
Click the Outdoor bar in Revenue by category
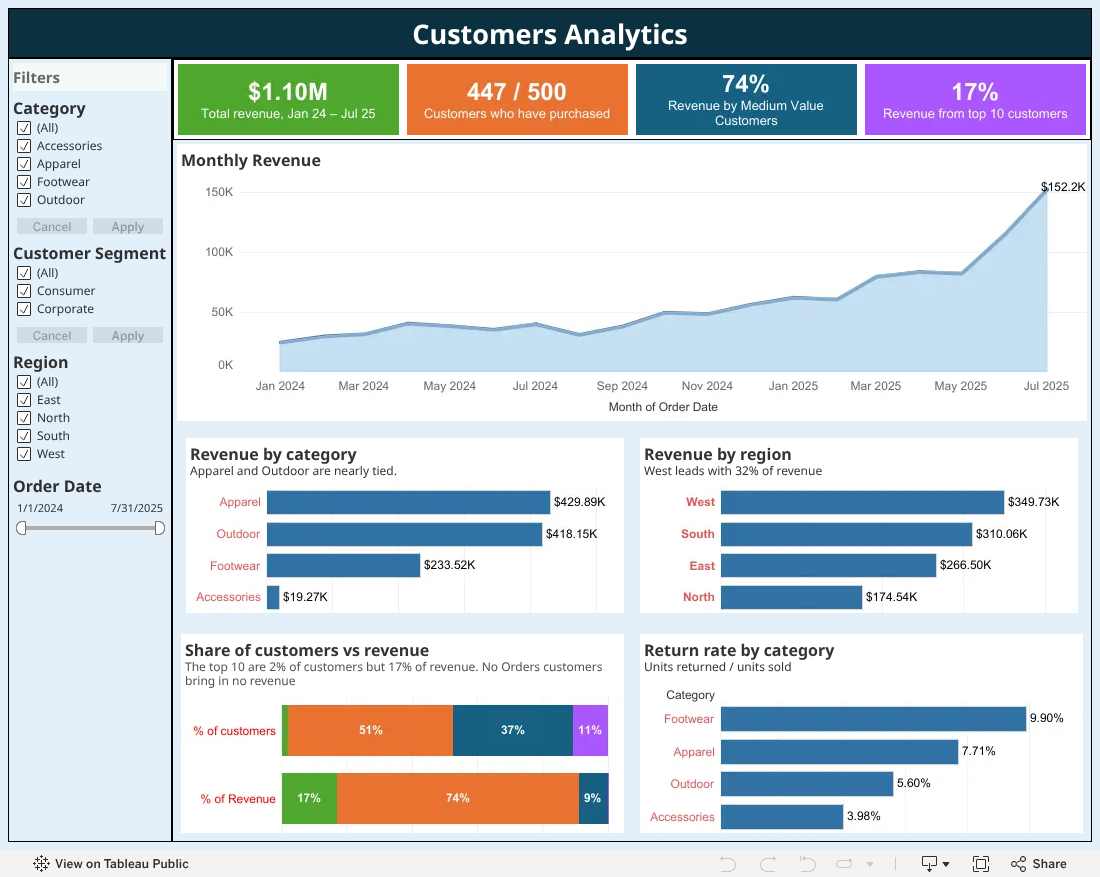click(x=405, y=534)
